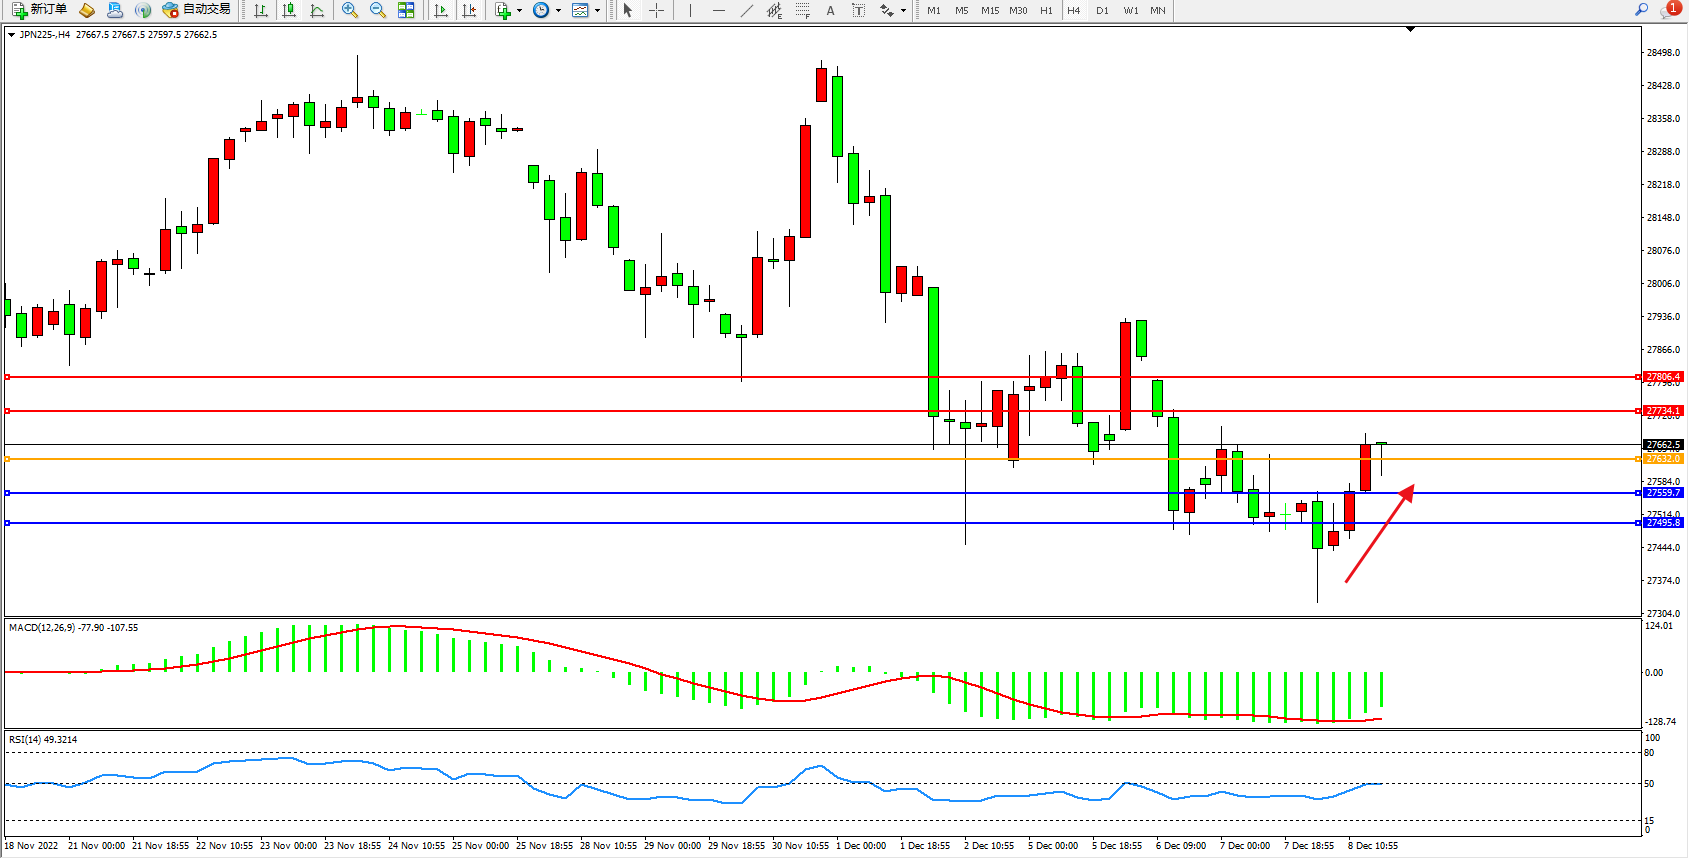Expand the periodicity clock dropdown
Image resolution: width=1689 pixels, height=859 pixels.
click(558, 10)
